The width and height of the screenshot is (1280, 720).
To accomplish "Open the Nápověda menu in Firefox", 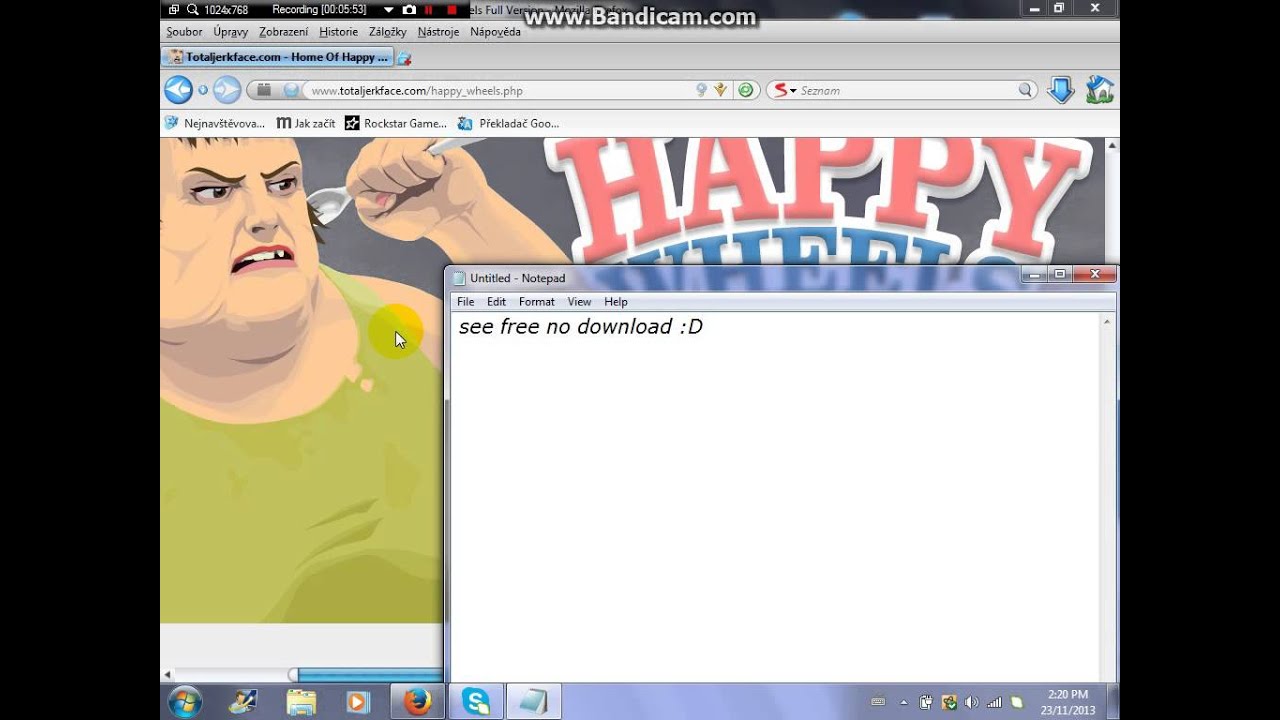I will [496, 32].
